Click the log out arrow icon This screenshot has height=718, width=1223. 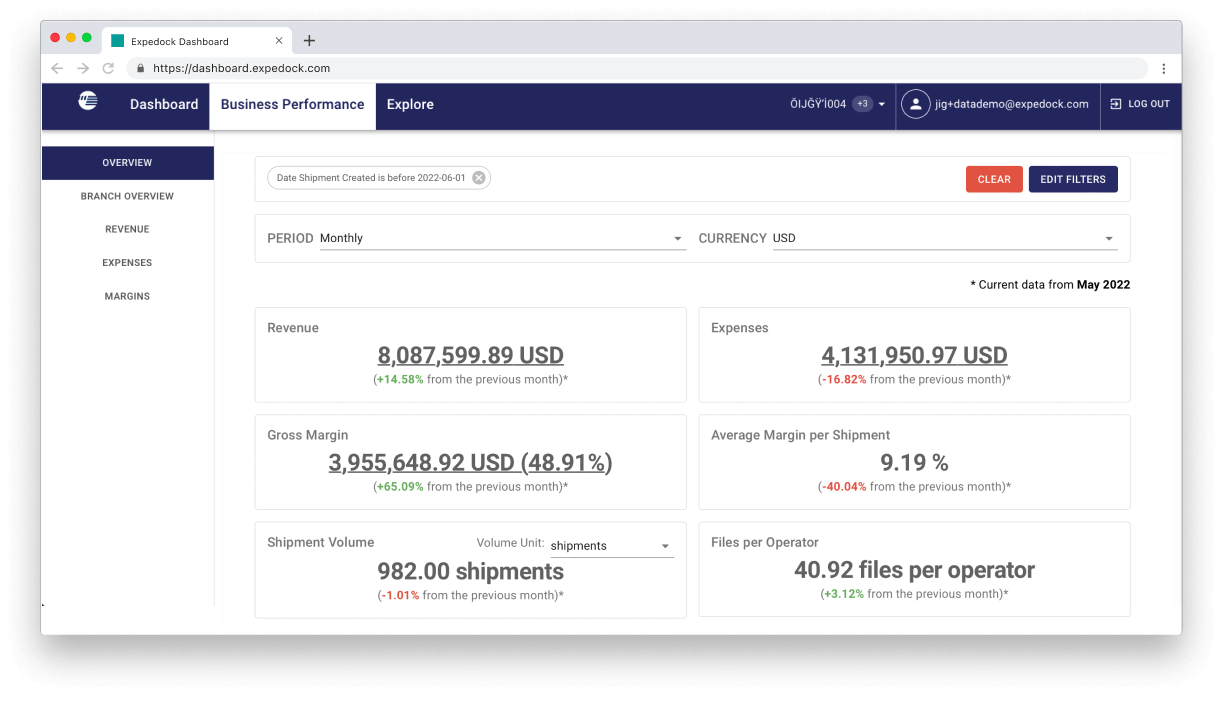(1116, 104)
